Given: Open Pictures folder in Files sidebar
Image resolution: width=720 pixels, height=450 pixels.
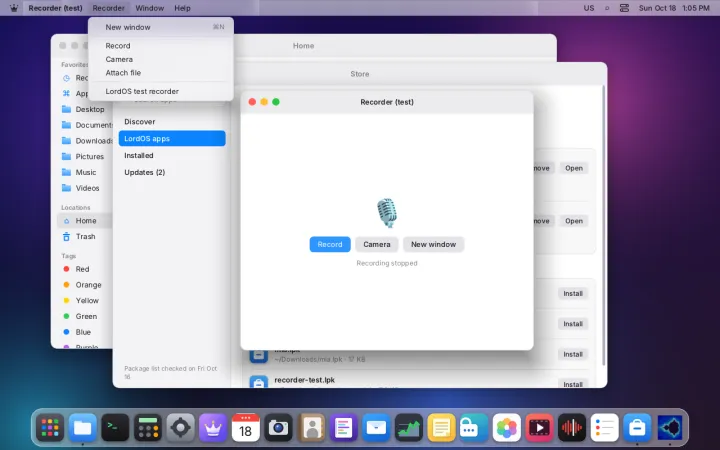Looking at the screenshot, I should (85, 157).
